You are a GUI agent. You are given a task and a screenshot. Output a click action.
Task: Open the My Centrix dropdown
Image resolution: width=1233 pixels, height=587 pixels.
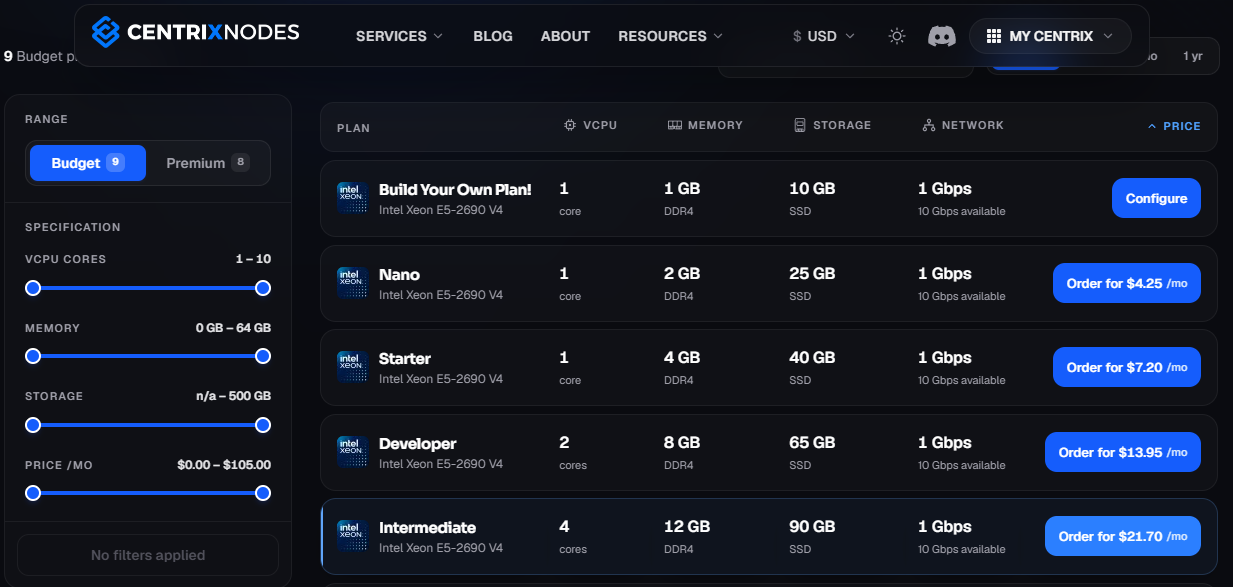coord(1050,36)
